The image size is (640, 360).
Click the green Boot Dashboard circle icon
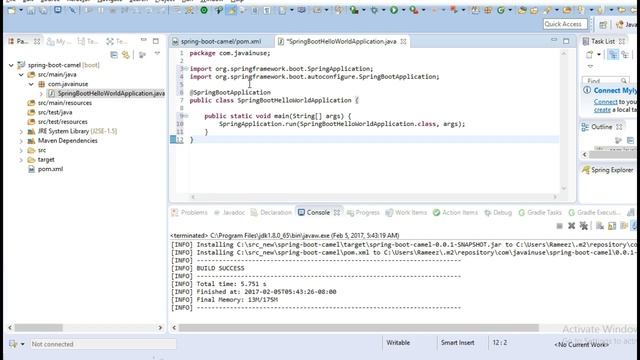(204, 10)
